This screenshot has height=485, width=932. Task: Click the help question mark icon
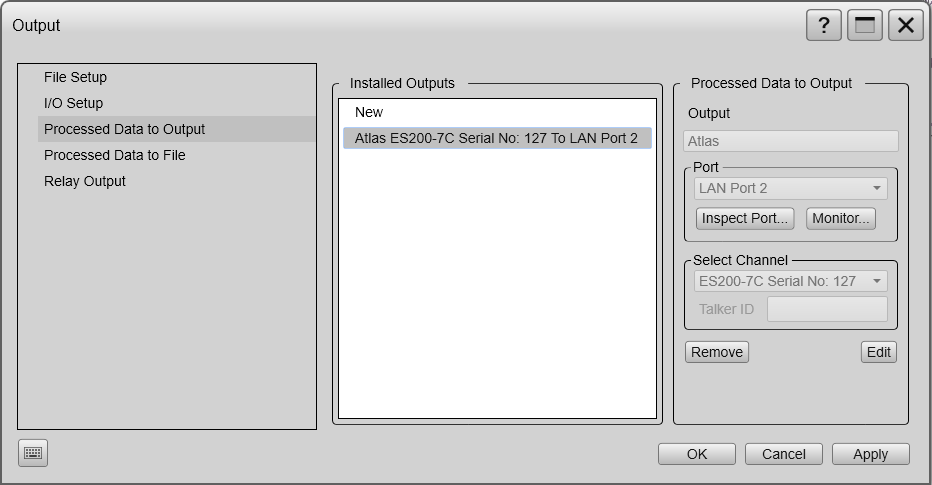[823, 25]
